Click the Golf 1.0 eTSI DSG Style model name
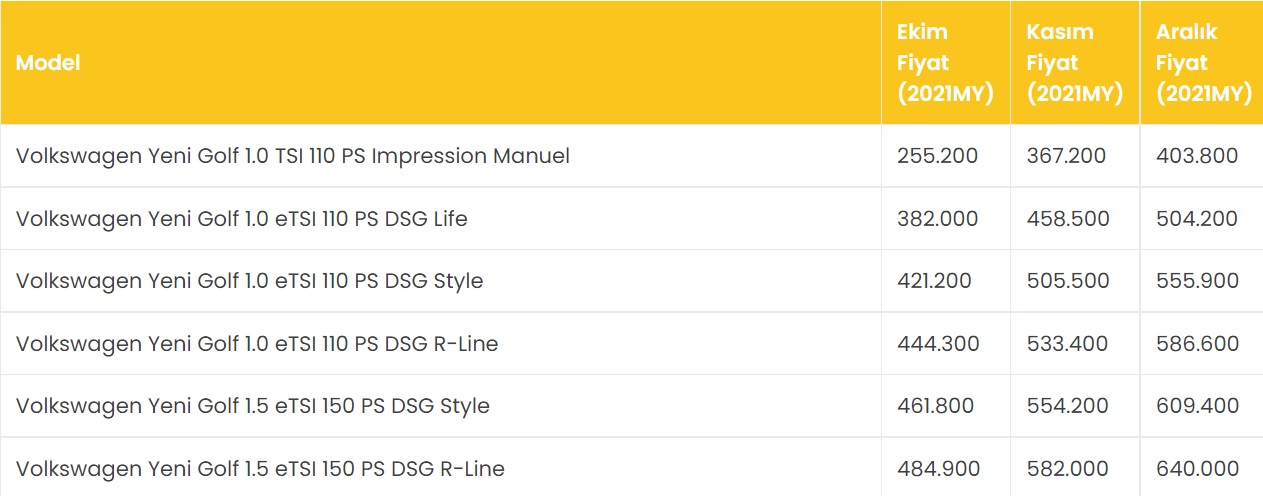This screenshot has width=1263, height=496. click(x=249, y=281)
